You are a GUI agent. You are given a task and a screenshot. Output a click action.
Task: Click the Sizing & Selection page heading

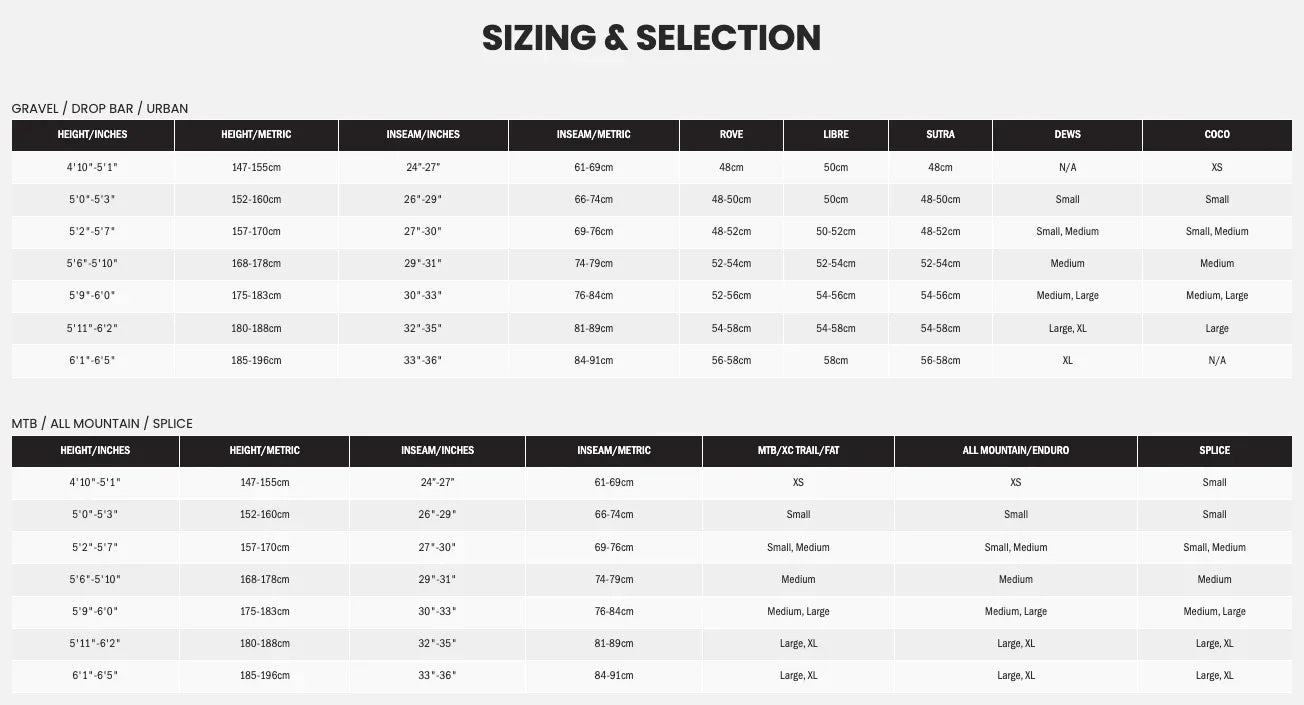[651, 38]
